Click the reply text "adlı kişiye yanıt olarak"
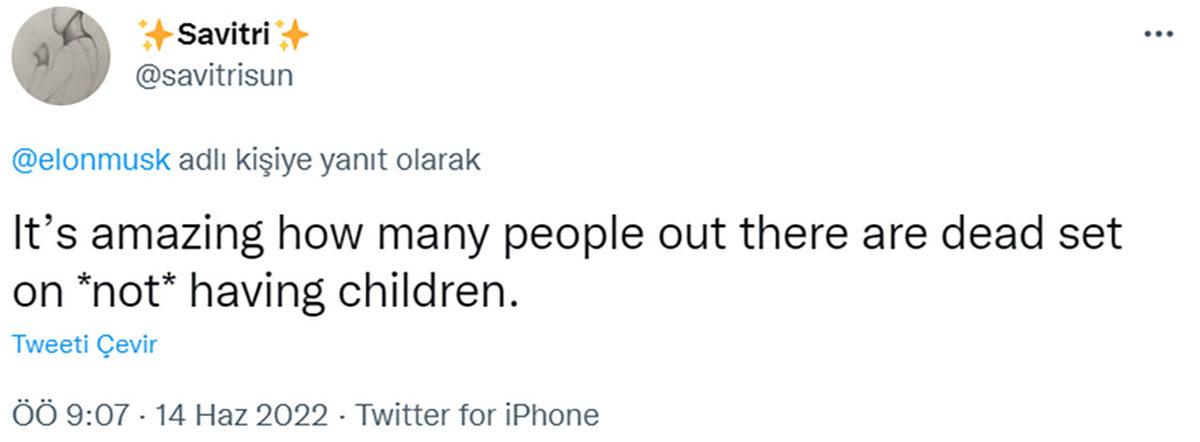The image size is (1200, 442). [x=329, y=160]
